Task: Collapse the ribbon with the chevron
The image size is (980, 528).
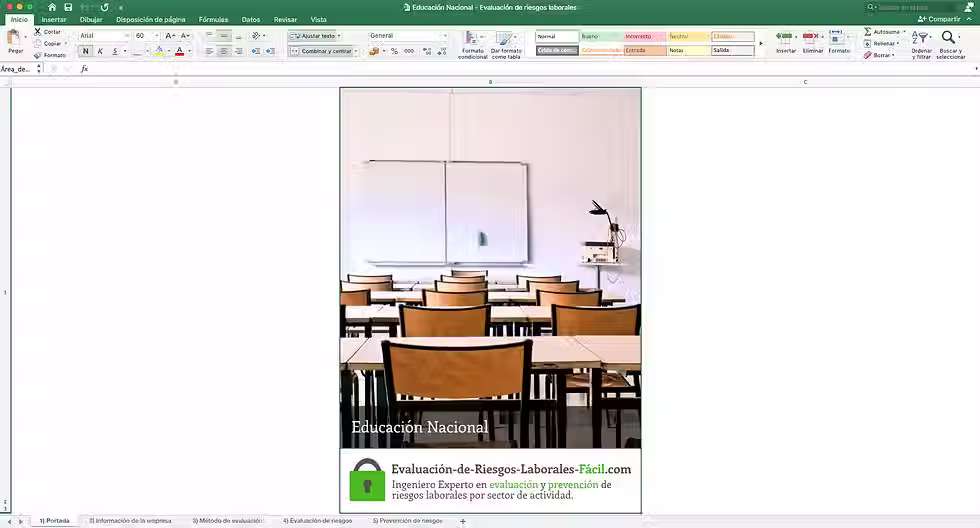Action: point(969,19)
